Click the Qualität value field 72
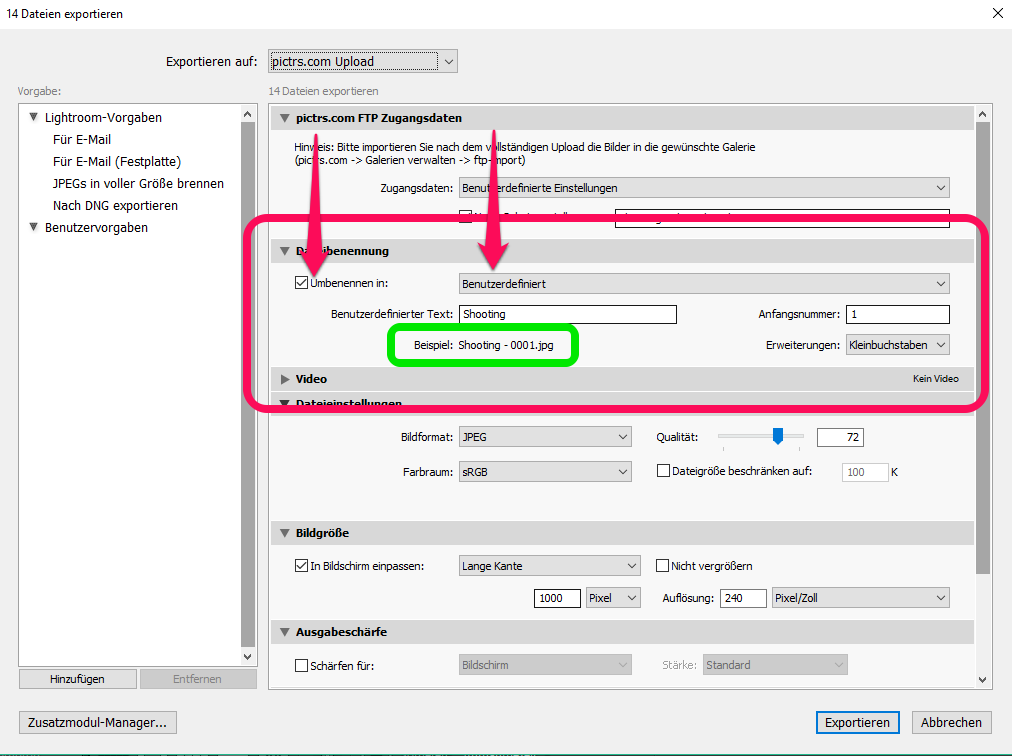This screenshot has width=1012, height=756. [840, 437]
